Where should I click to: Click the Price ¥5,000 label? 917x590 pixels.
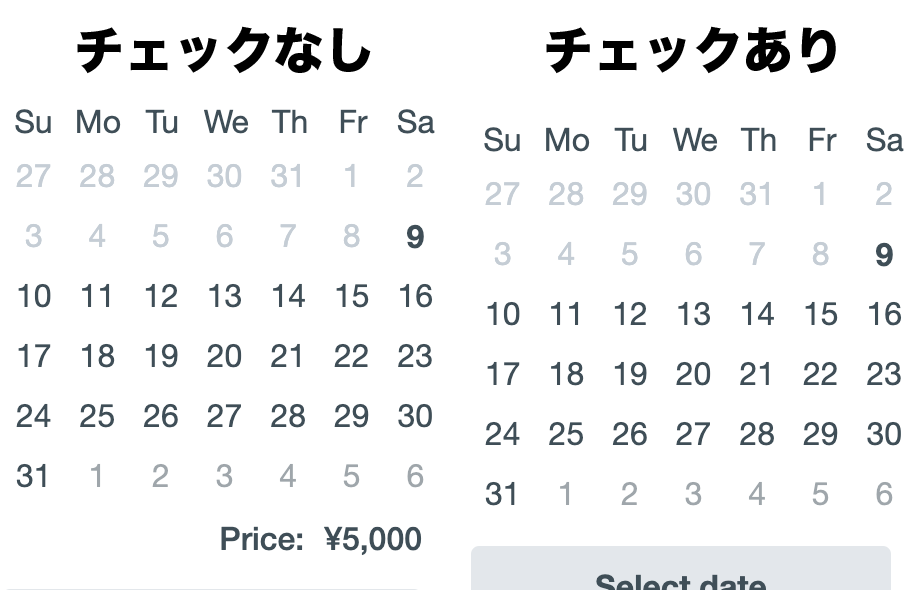pos(320,539)
